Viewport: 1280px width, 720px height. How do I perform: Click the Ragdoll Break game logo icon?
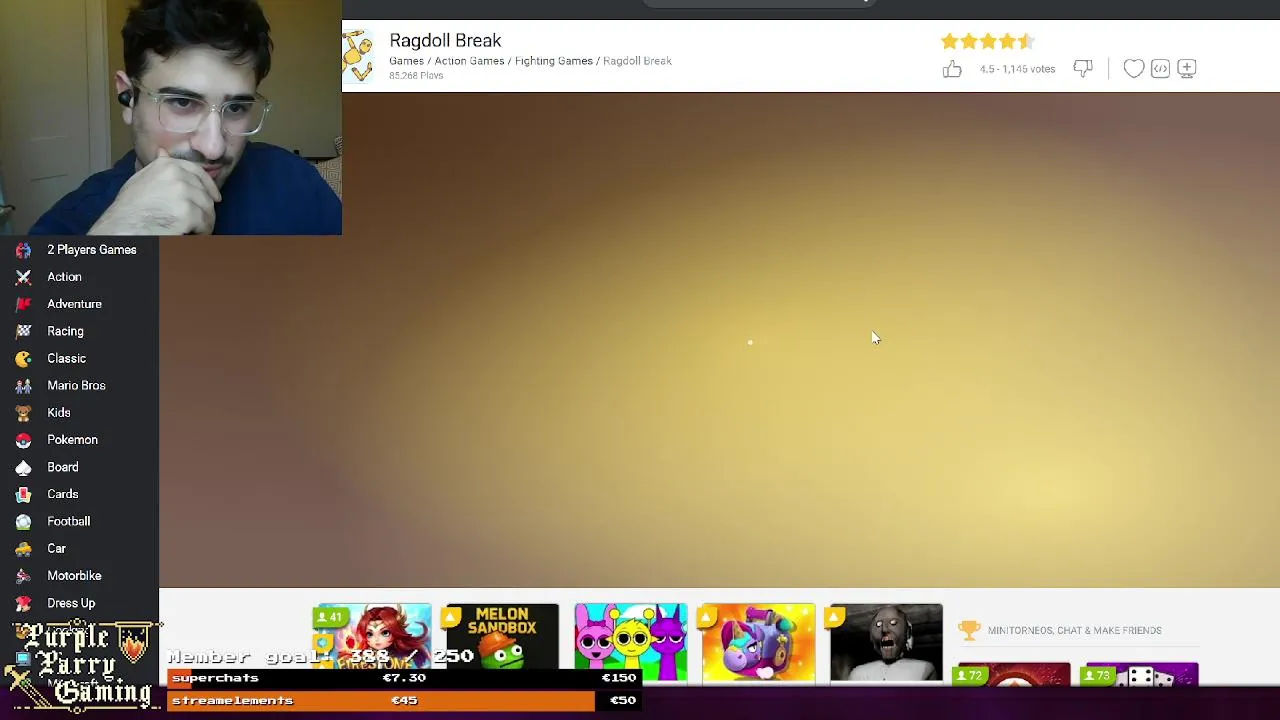[x=359, y=56]
